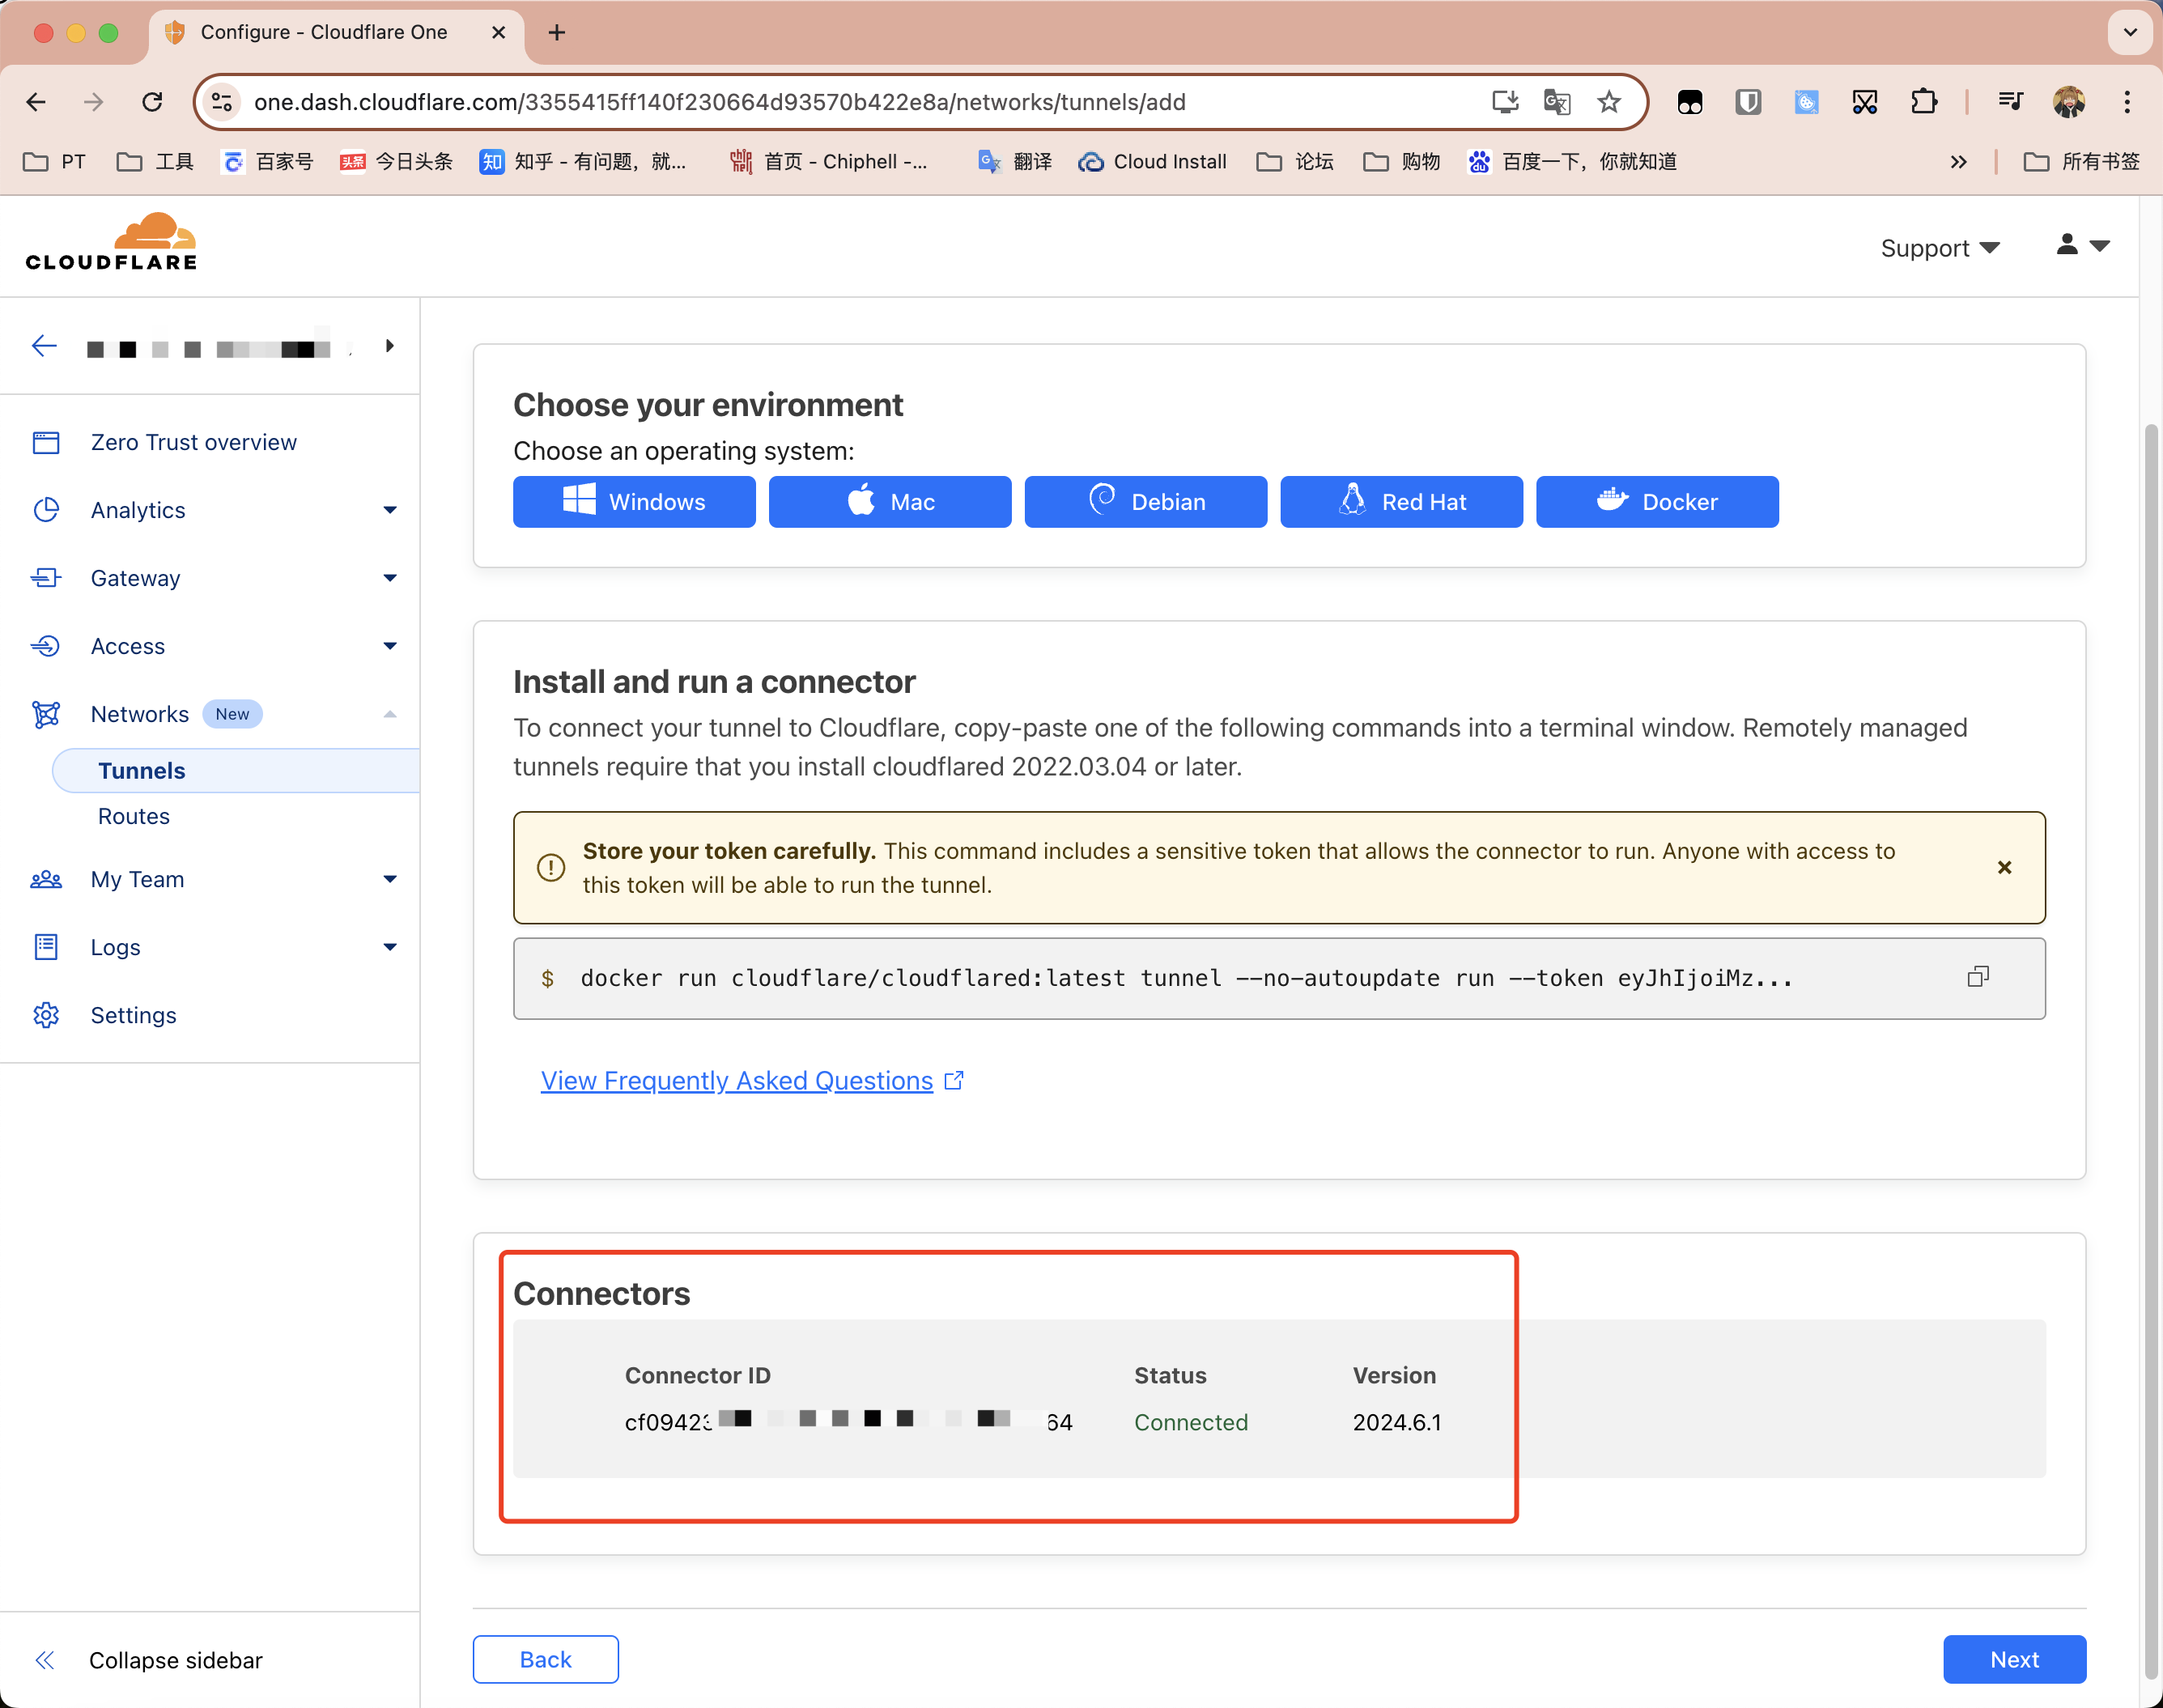
Task: Click Collapse sidebar label
Action: (176, 1660)
